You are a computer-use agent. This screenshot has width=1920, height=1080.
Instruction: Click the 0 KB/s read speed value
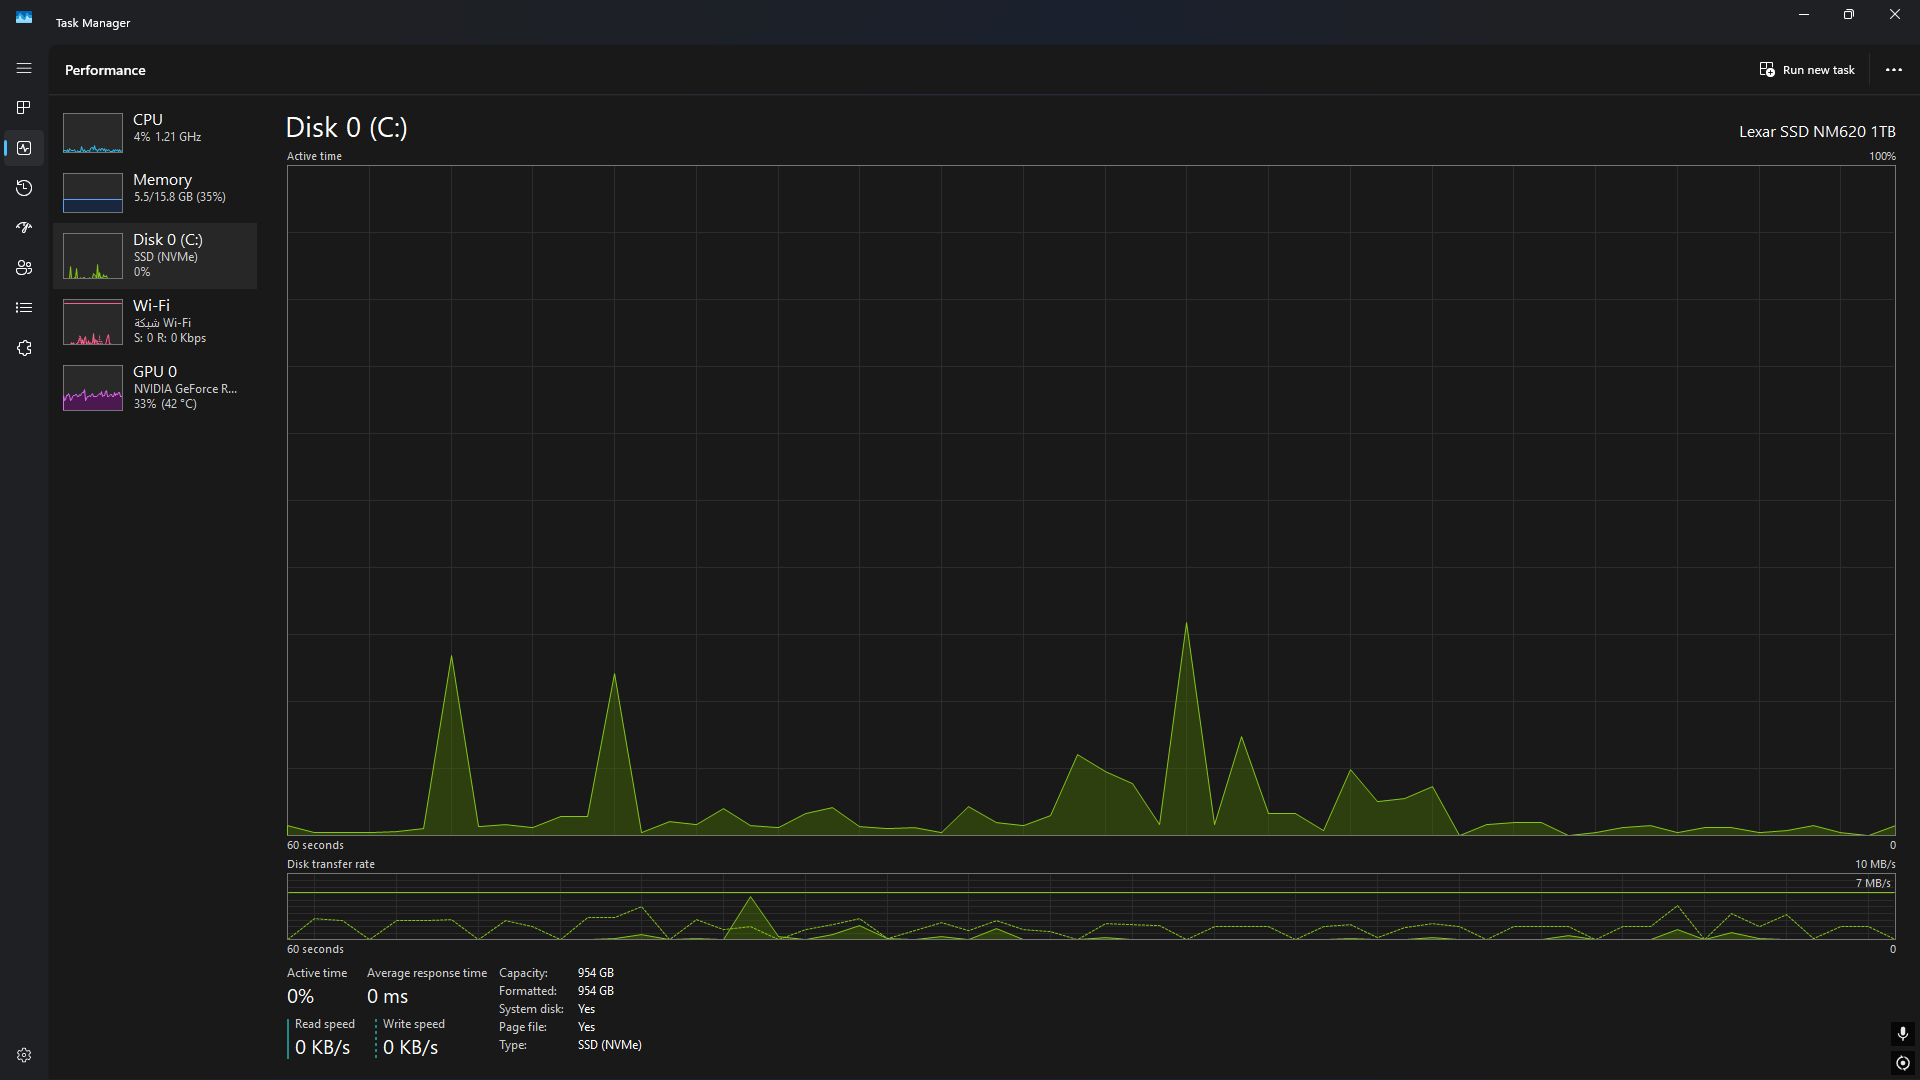[322, 1047]
